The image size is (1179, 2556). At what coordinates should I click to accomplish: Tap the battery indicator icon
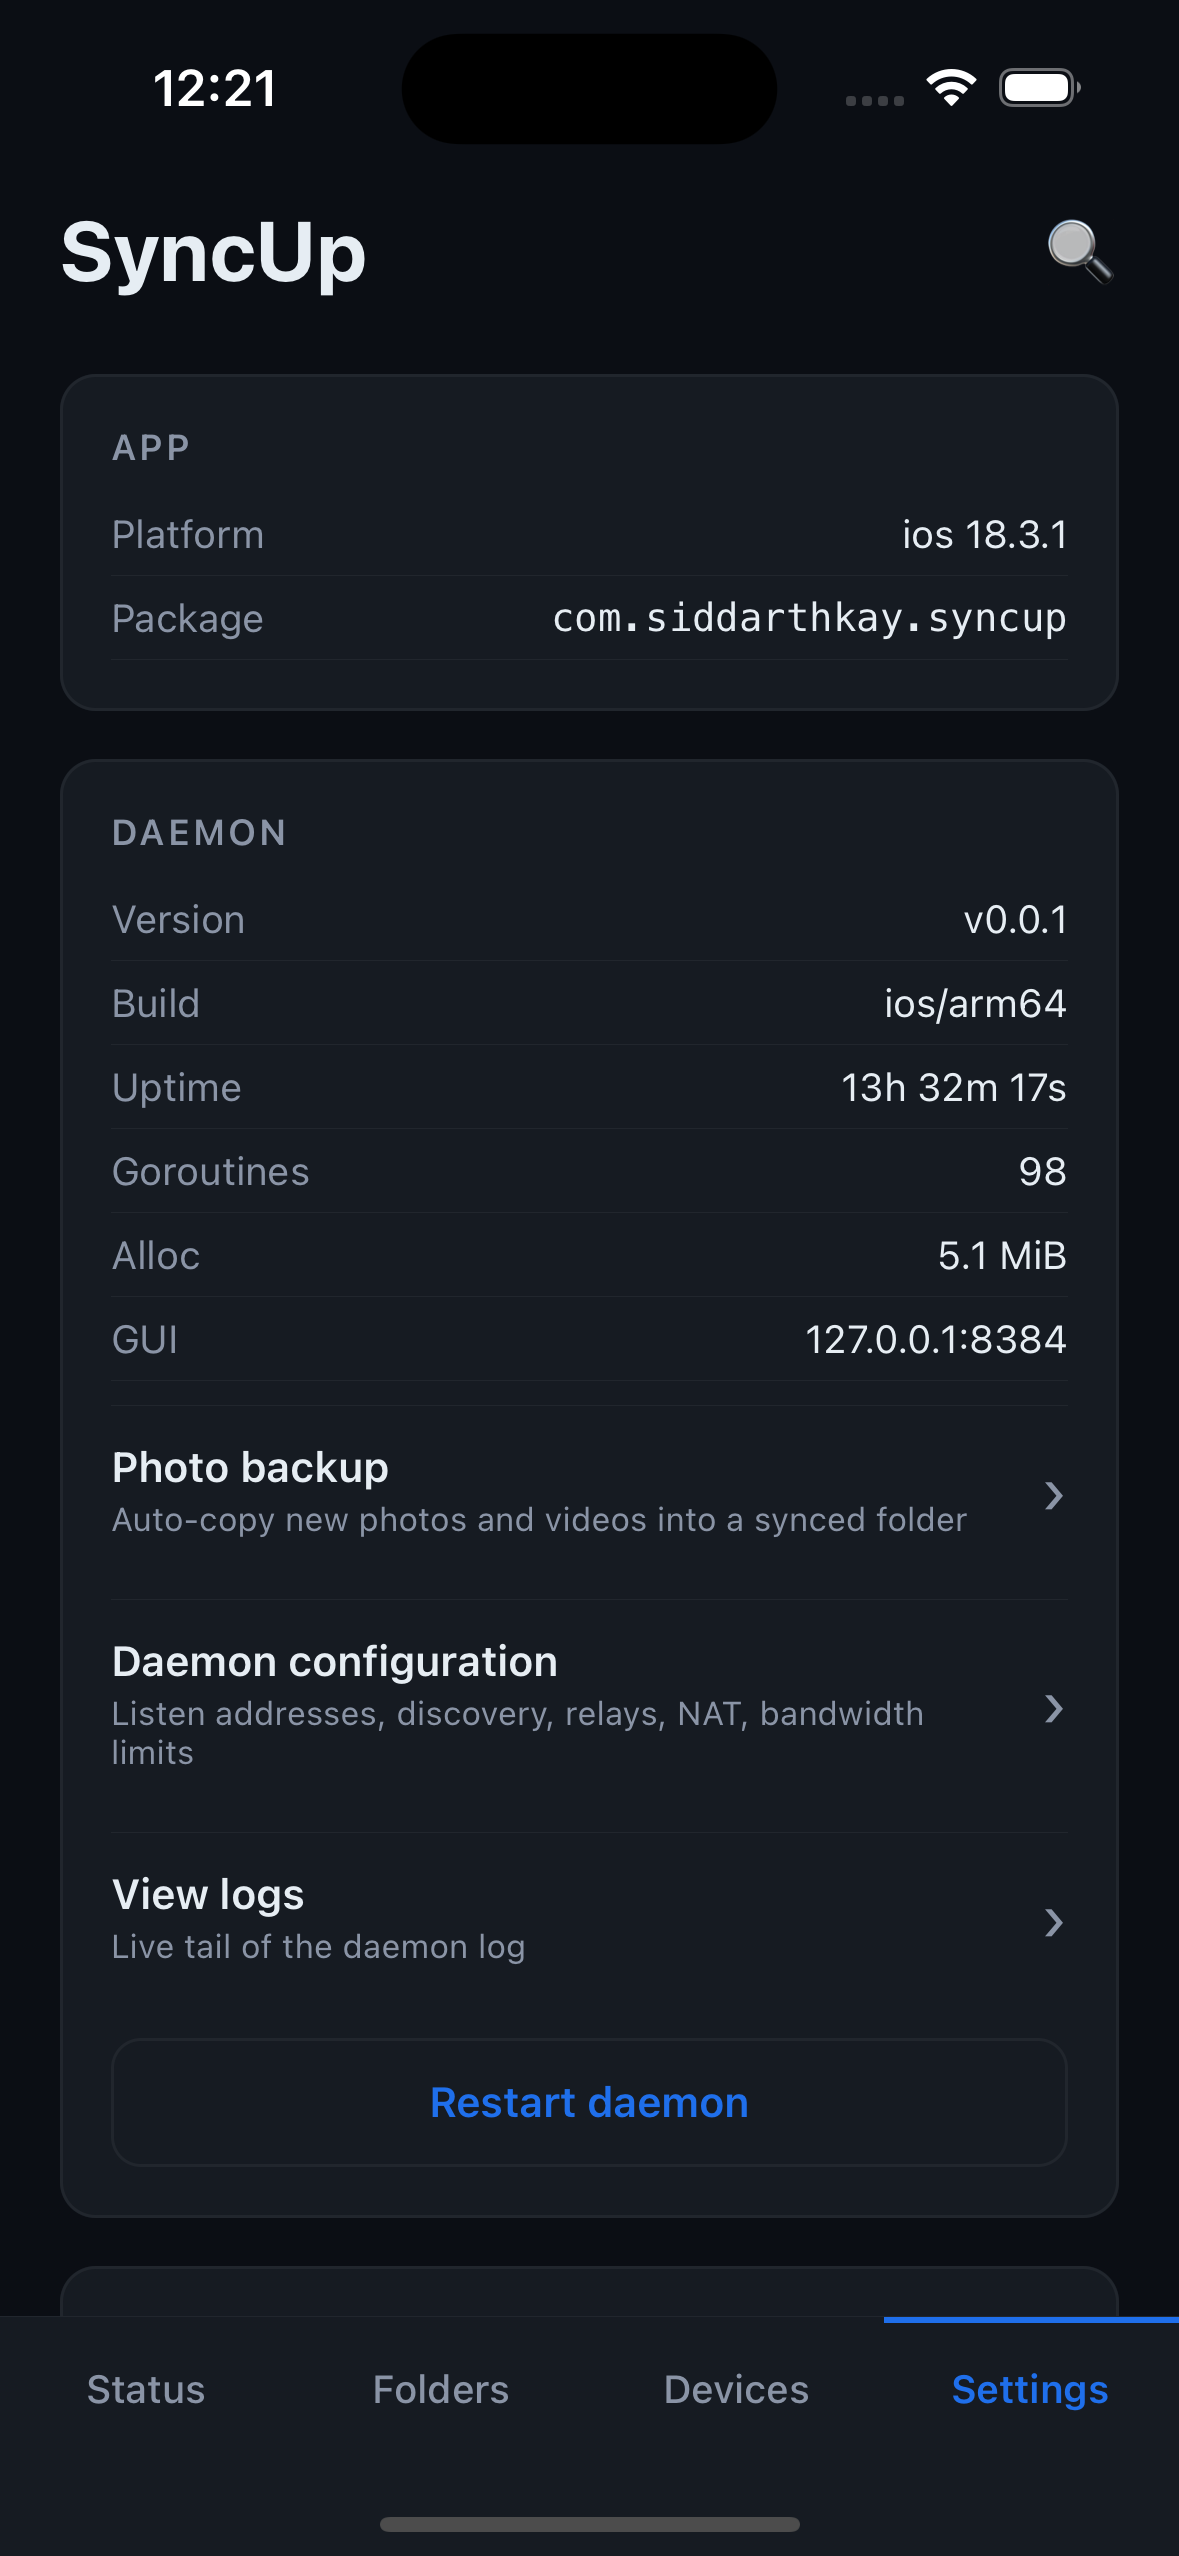pyautogui.click(x=1039, y=88)
